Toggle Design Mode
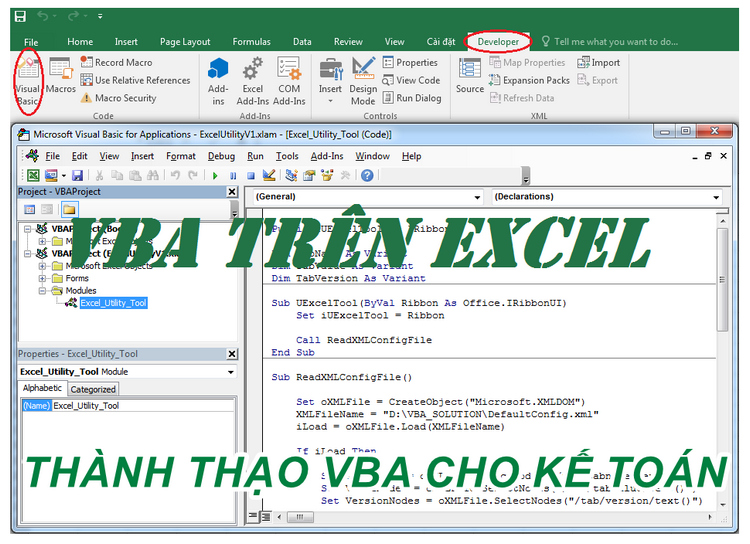 pyautogui.click(x=363, y=81)
